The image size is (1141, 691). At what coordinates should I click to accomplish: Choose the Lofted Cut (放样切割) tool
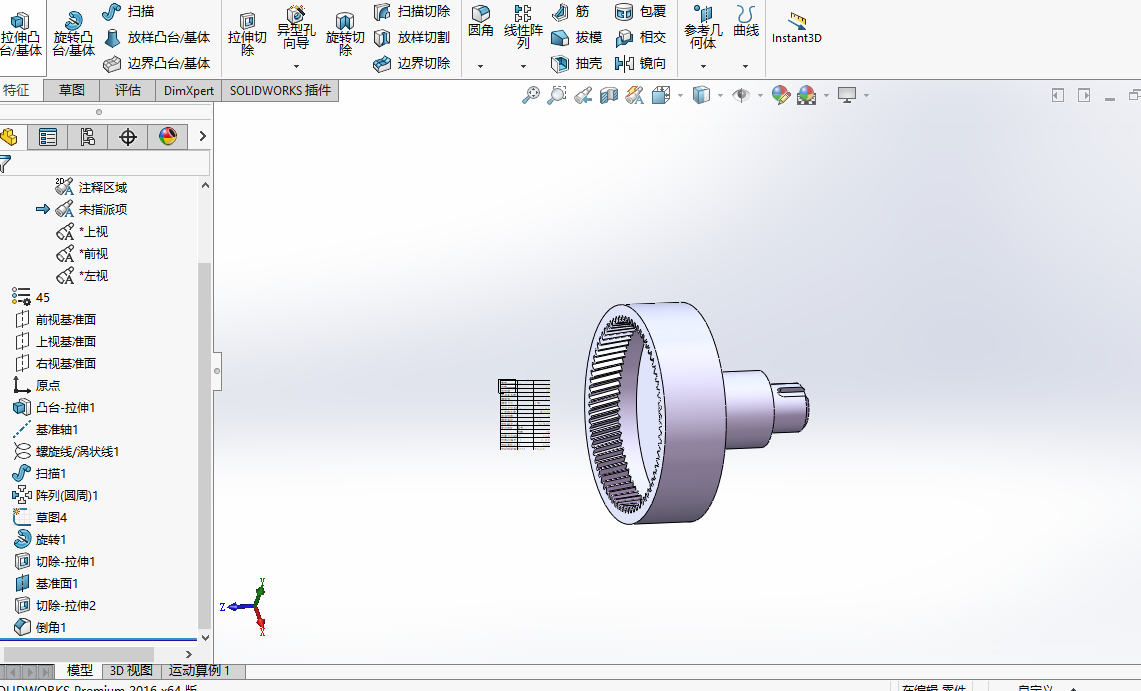412,37
